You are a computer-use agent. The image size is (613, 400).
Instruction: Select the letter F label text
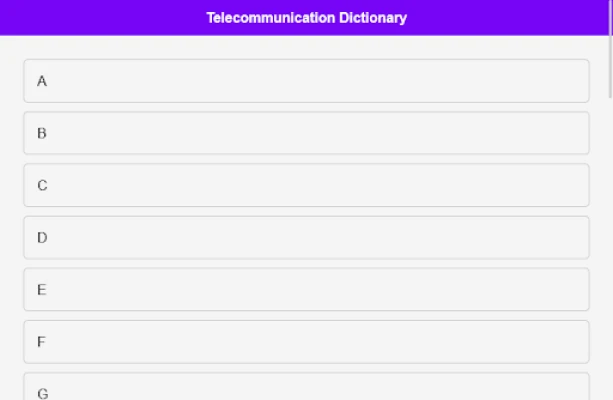click(x=42, y=342)
